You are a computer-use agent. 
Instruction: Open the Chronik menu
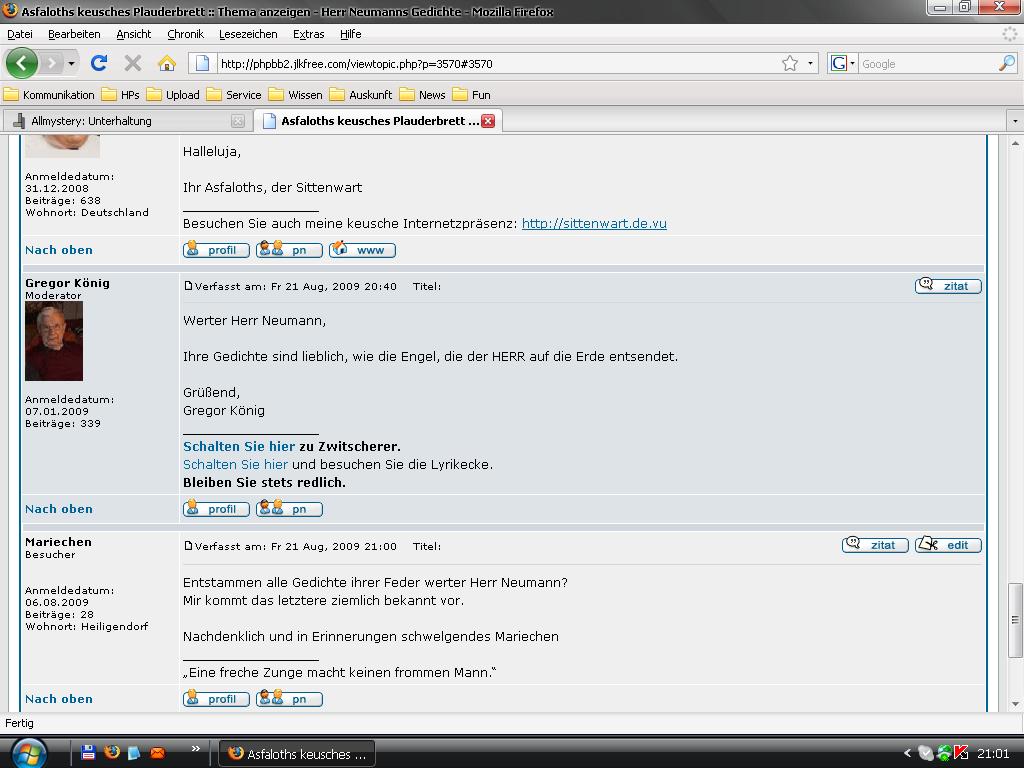click(x=185, y=34)
